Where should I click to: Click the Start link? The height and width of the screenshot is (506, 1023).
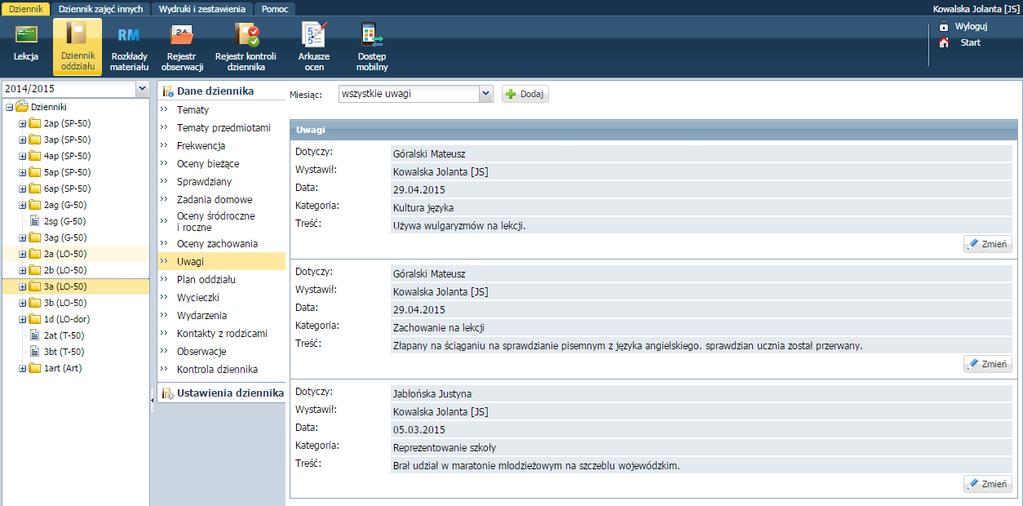[x=970, y=42]
